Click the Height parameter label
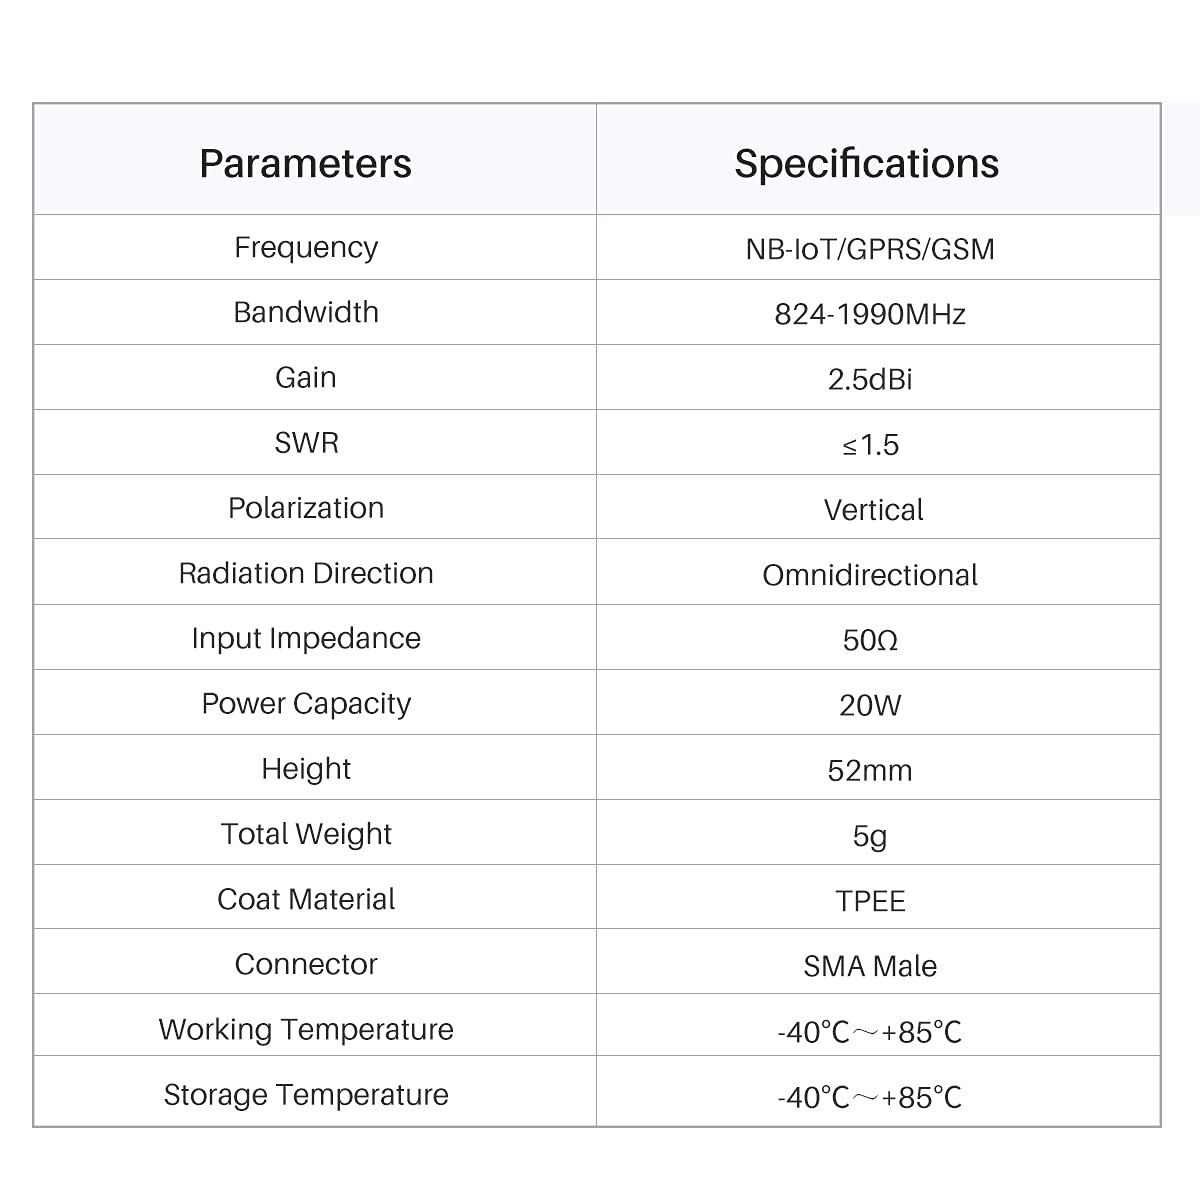 306,768
